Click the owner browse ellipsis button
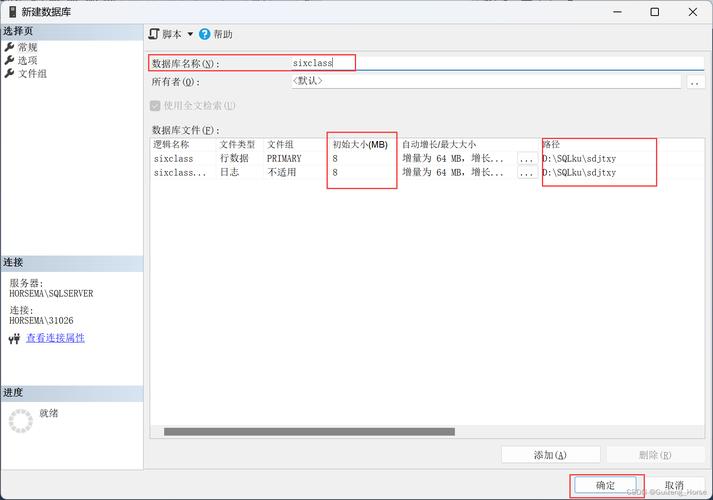713x500 pixels. coord(696,82)
